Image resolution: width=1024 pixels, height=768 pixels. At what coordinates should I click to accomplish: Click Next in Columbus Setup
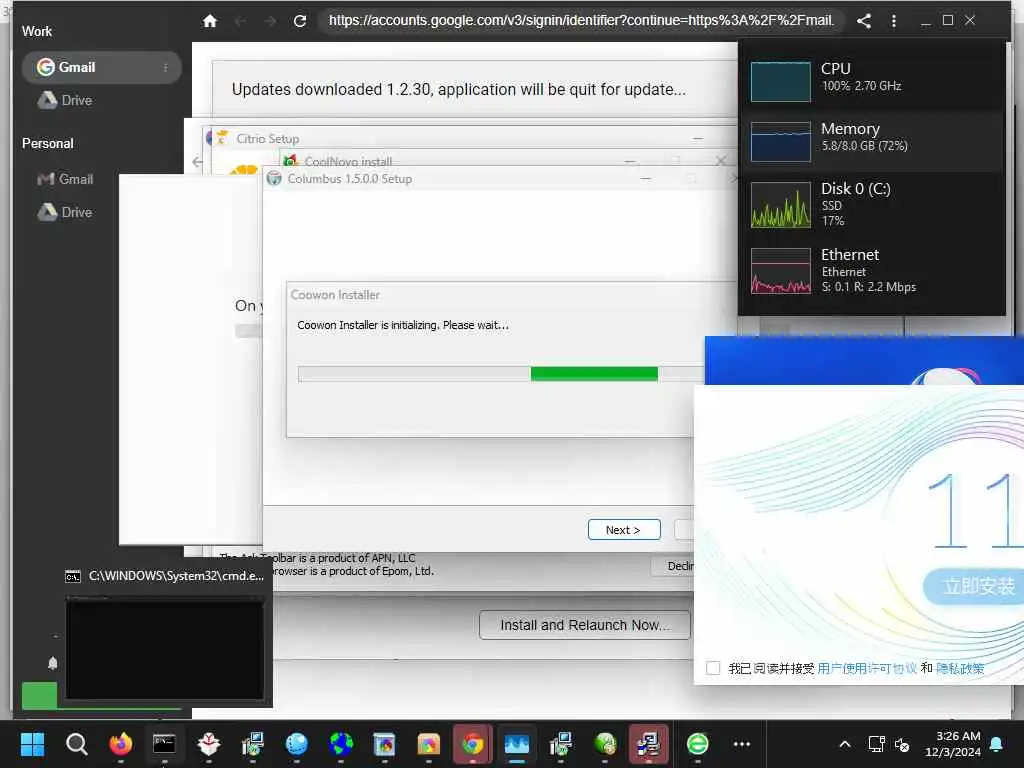point(624,530)
